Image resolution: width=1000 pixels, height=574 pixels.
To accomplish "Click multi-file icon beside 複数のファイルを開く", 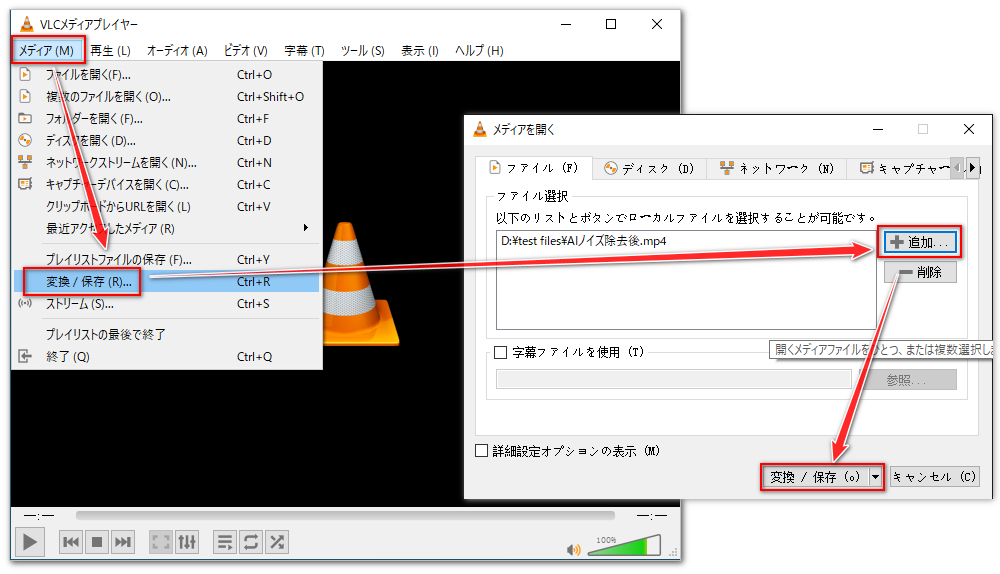I will click(25, 96).
